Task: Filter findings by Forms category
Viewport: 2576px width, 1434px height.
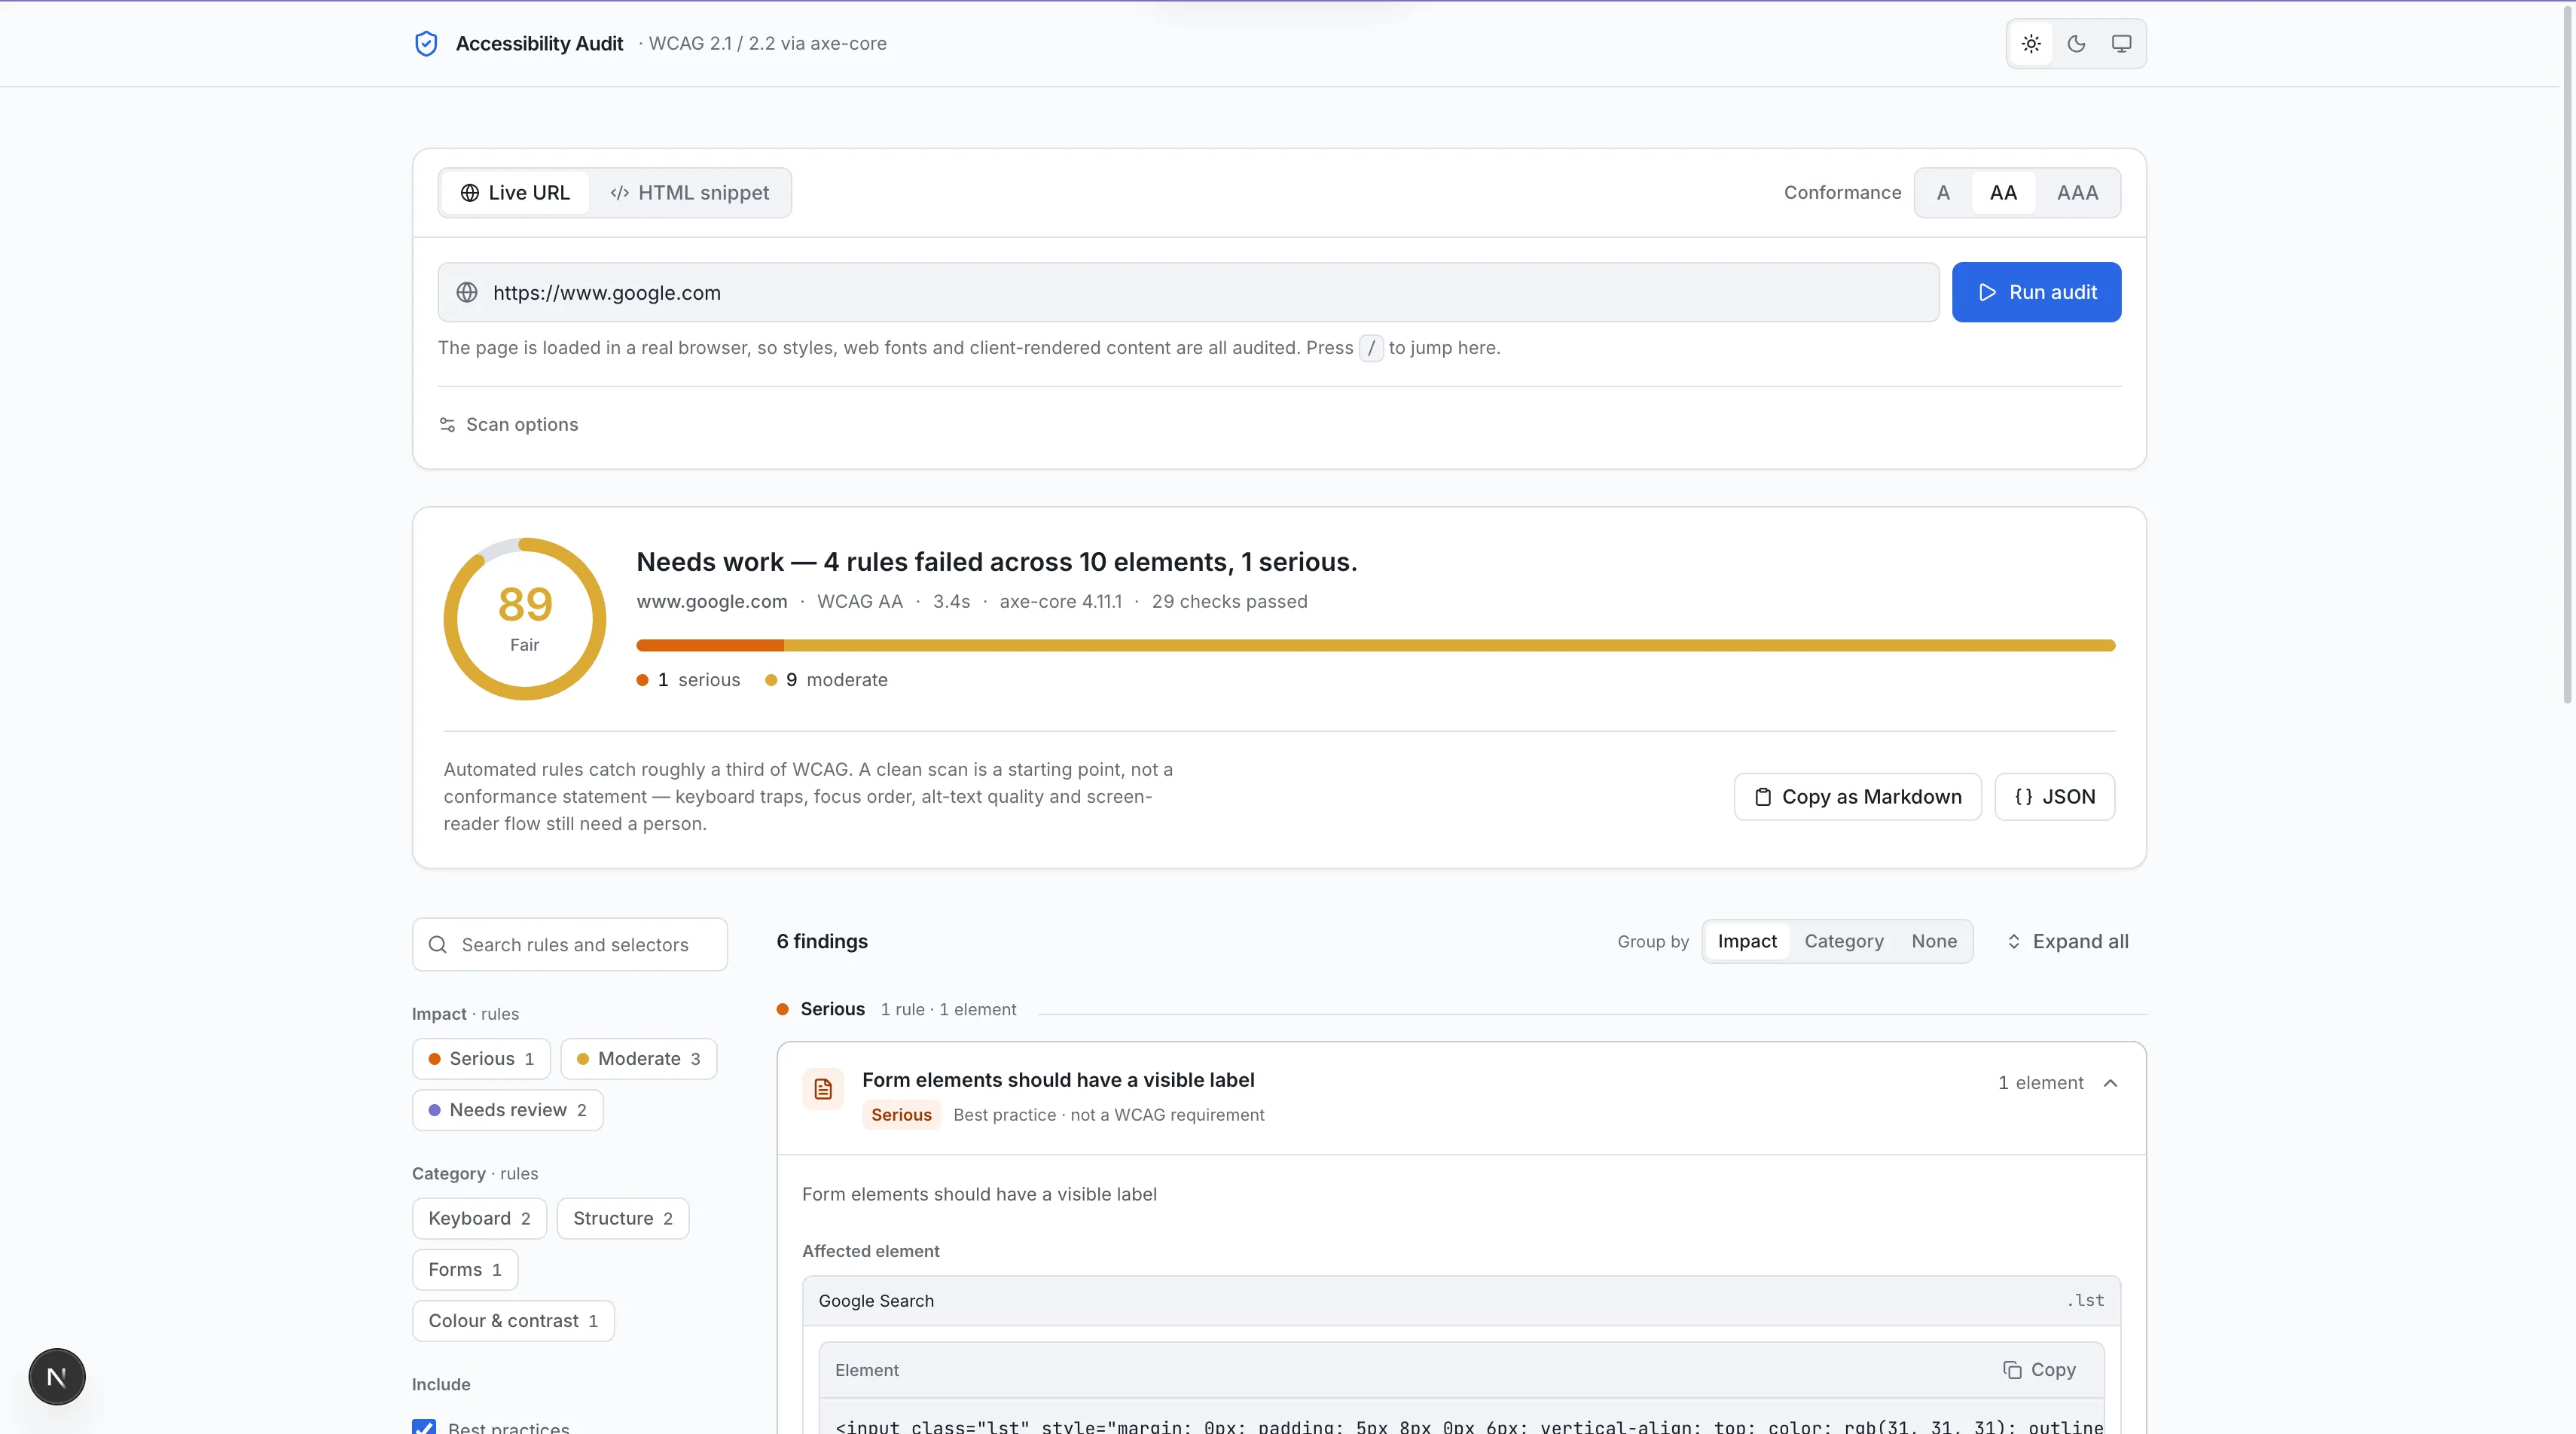Action: point(465,1270)
